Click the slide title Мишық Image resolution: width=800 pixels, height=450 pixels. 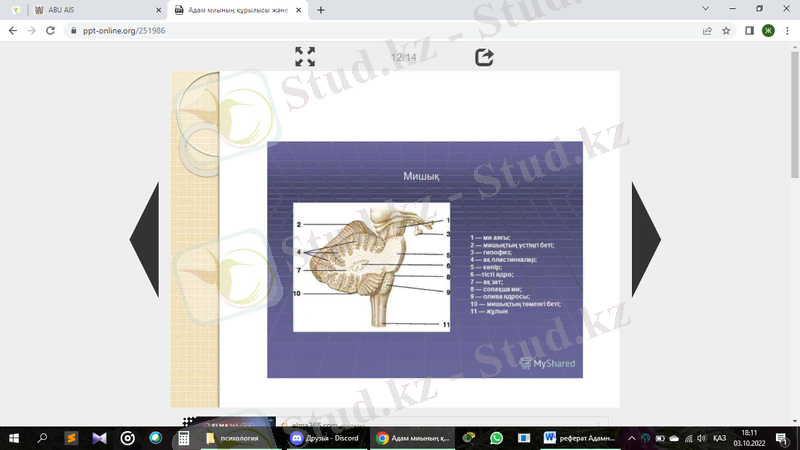(x=421, y=176)
